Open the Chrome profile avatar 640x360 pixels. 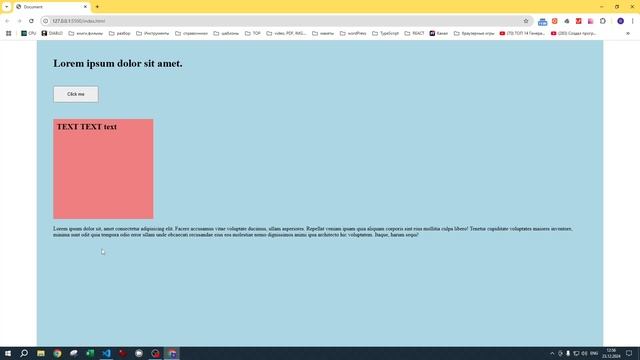[x=620, y=21]
